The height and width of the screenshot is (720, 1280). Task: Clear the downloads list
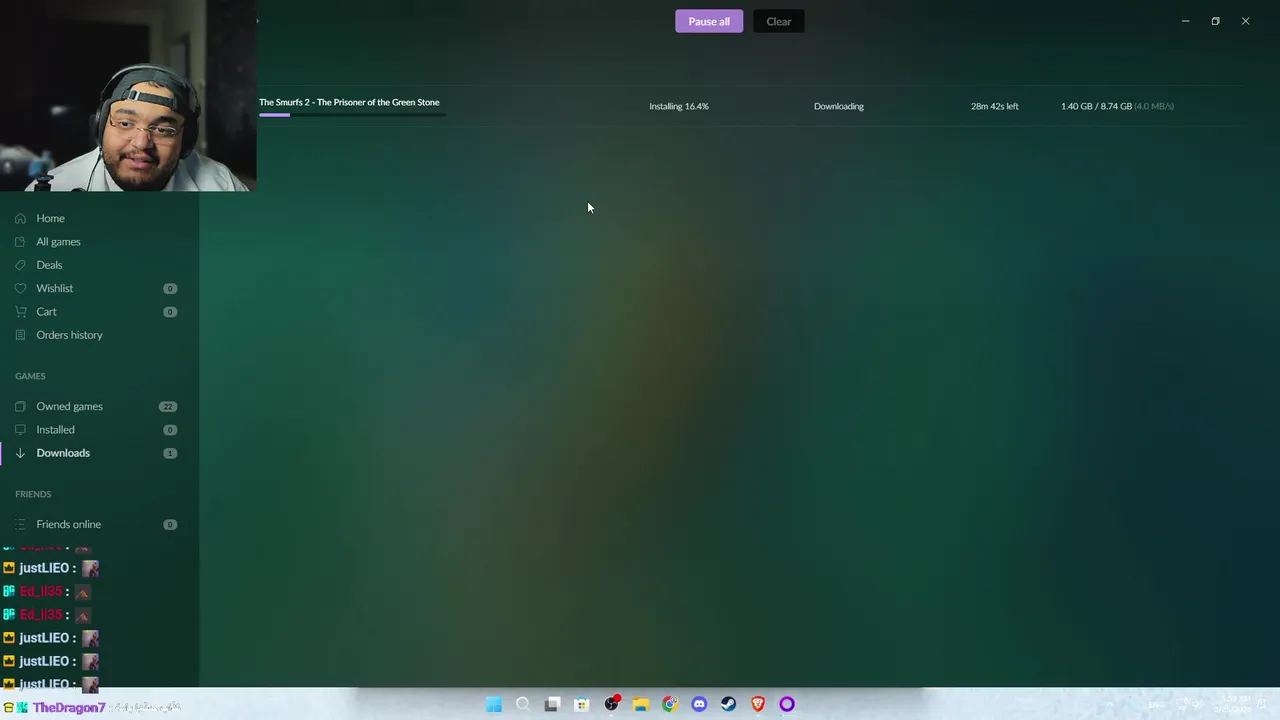click(x=779, y=21)
